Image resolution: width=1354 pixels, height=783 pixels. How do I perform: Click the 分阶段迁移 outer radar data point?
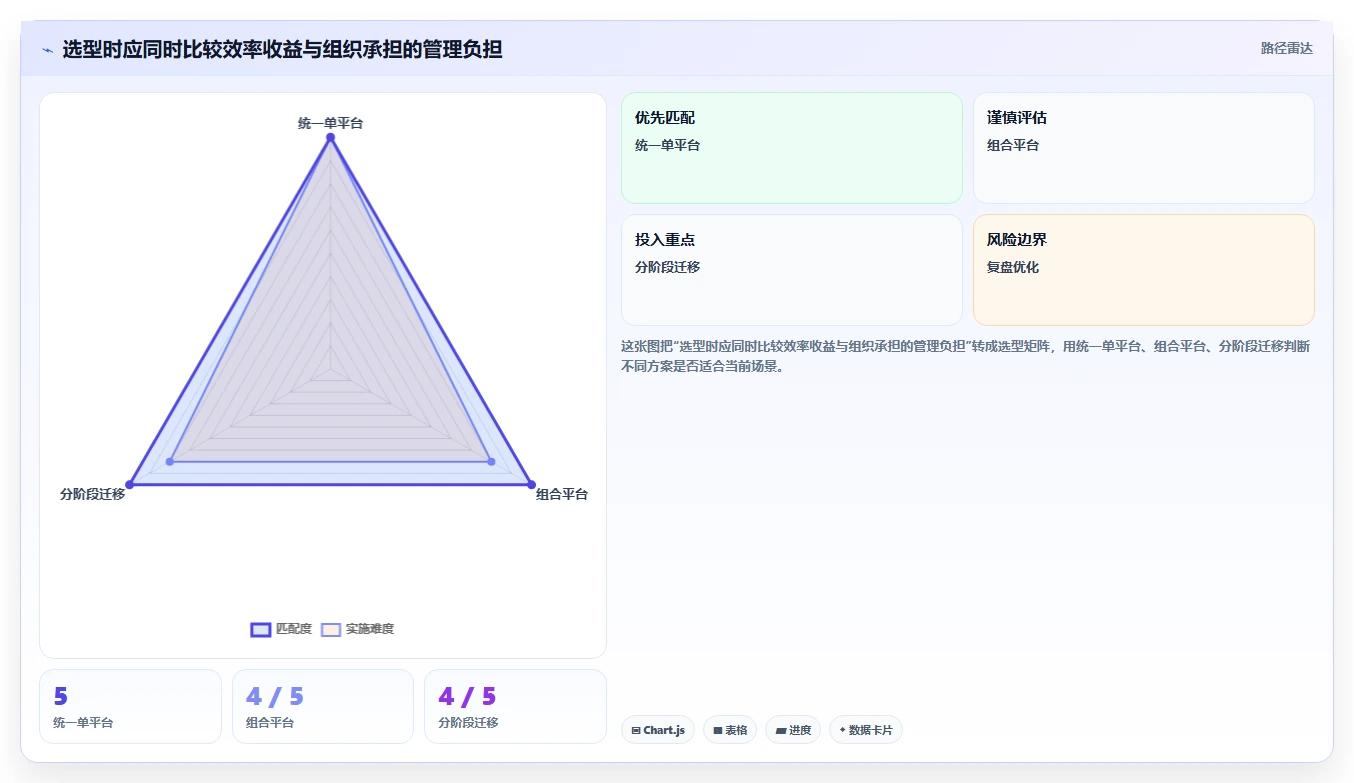pos(129,485)
